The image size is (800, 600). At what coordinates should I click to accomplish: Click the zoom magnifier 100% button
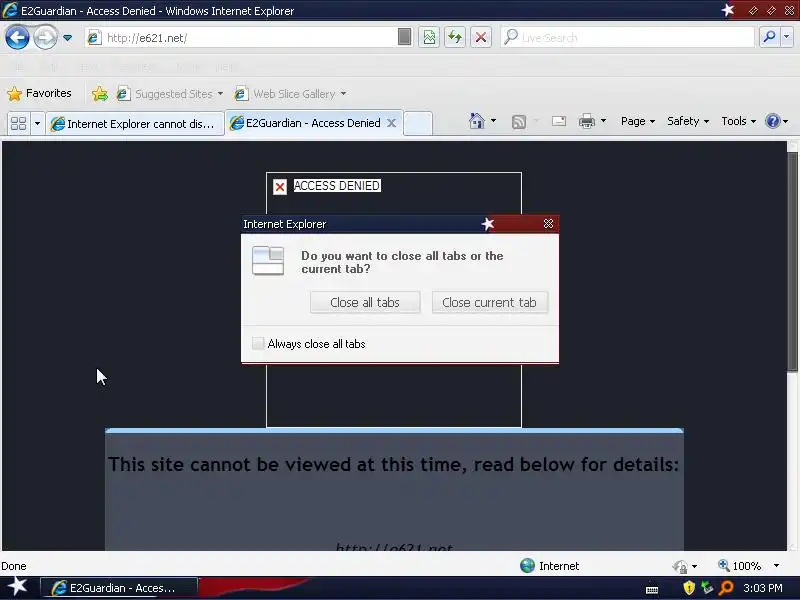click(739, 565)
